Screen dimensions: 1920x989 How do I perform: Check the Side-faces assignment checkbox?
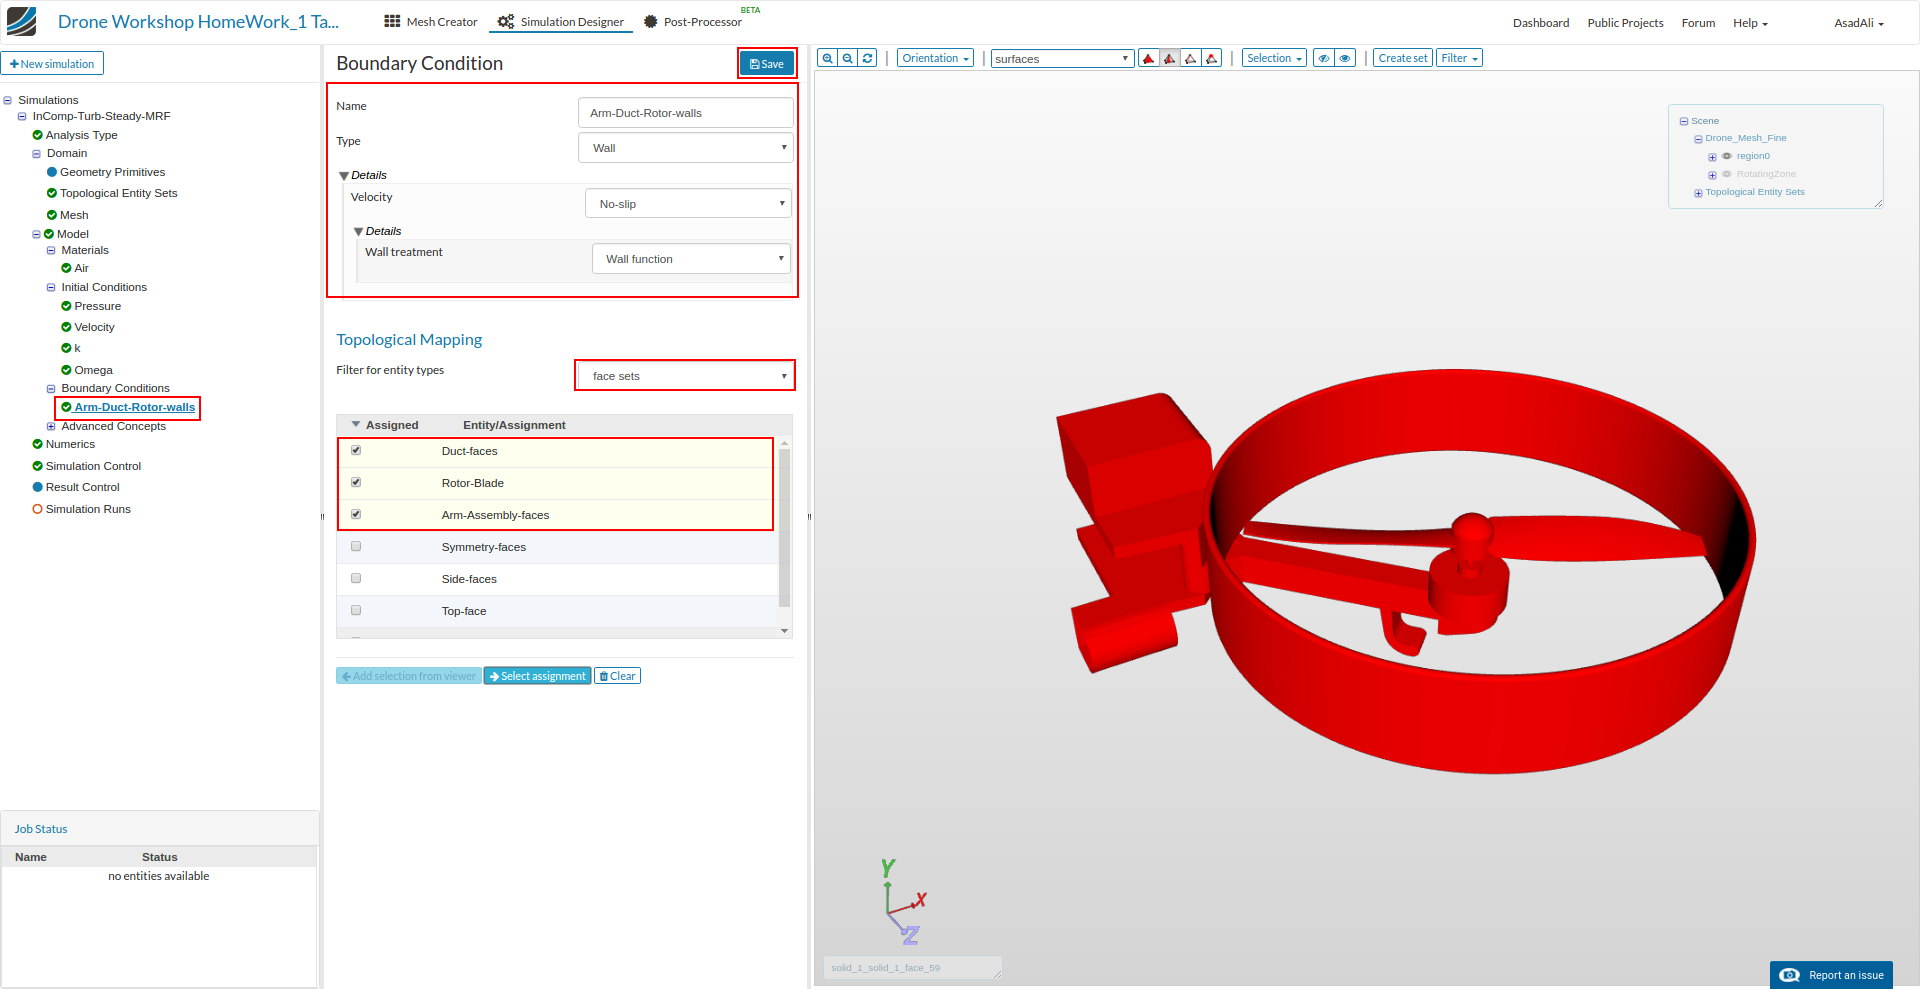click(x=356, y=579)
